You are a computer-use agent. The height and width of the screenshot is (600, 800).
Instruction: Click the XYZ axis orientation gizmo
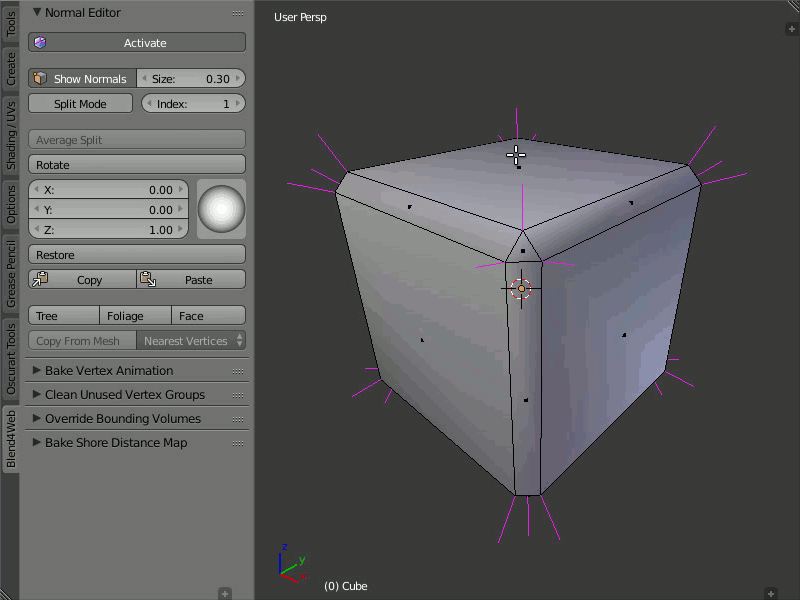point(289,564)
